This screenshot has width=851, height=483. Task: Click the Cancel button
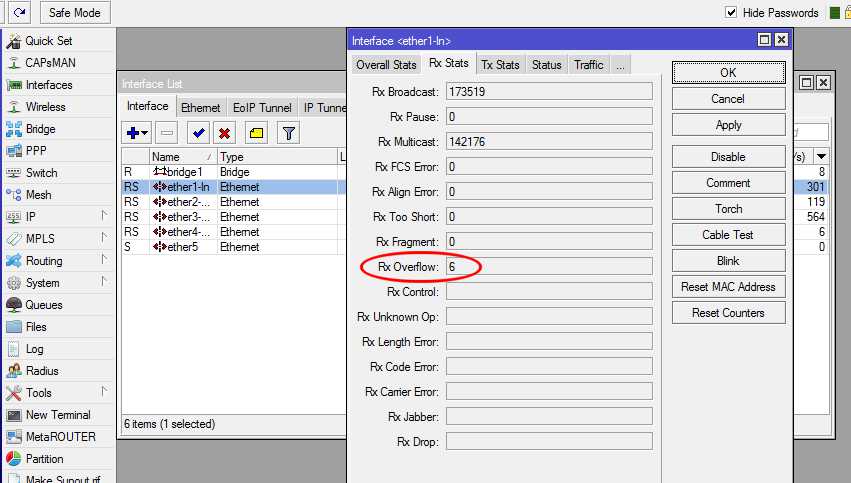click(x=728, y=99)
